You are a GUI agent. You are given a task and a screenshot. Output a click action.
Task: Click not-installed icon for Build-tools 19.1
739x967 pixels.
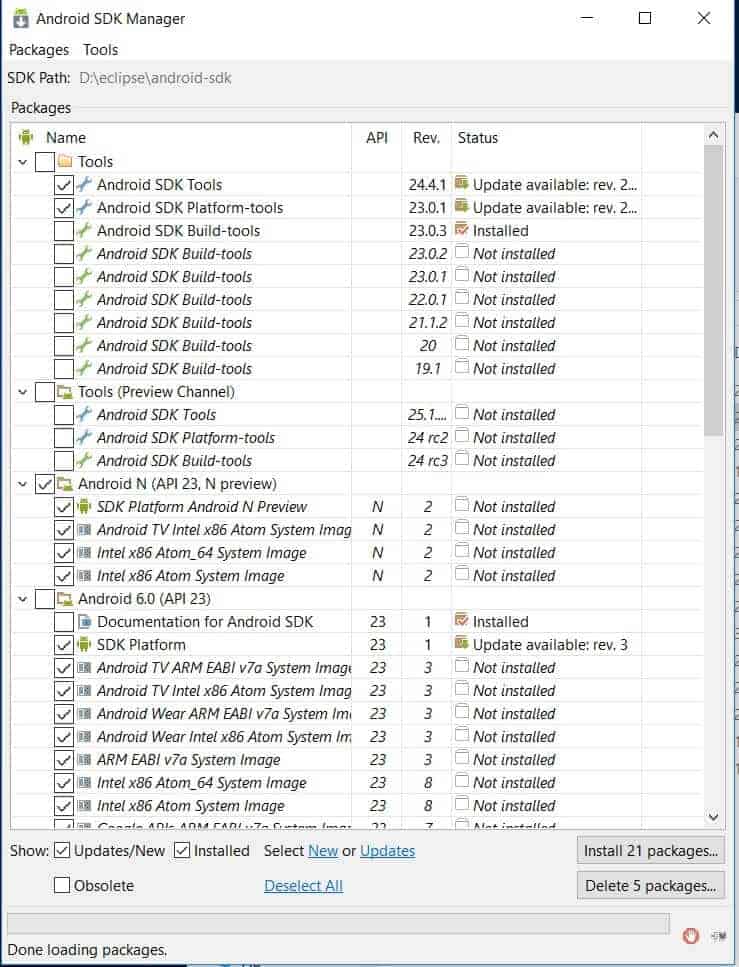pyautogui.click(x=461, y=367)
